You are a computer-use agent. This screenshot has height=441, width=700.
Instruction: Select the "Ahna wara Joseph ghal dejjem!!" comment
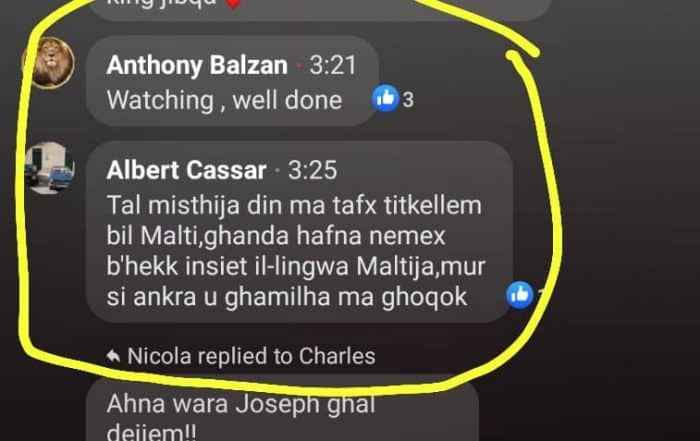tap(282, 411)
